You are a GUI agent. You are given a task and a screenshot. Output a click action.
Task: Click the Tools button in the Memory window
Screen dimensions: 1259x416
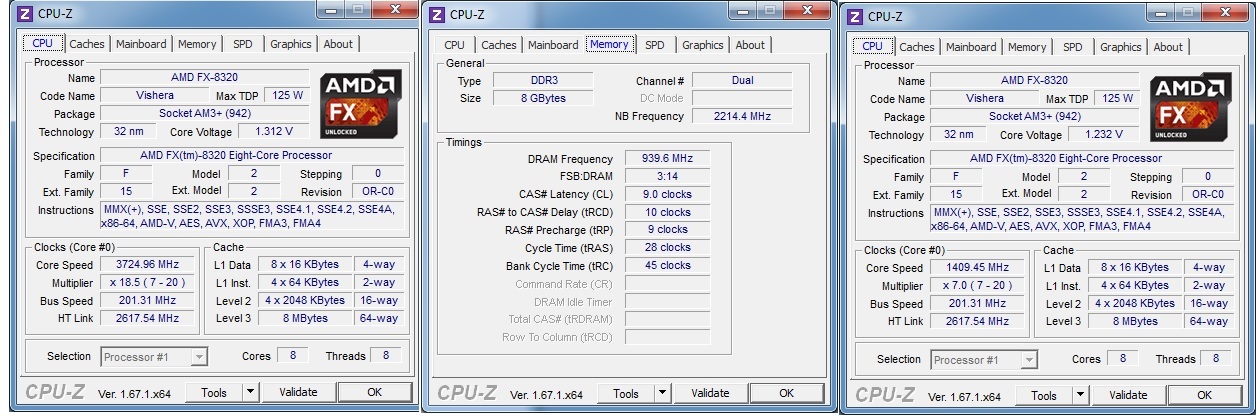pos(626,394)
